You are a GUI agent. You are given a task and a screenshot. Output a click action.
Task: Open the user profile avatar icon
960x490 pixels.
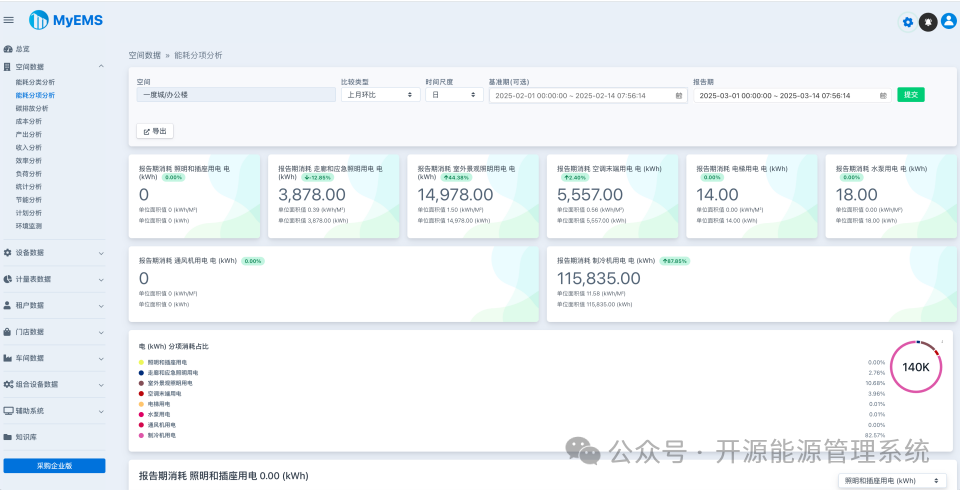pyautogui.click(x=948, y=21)
